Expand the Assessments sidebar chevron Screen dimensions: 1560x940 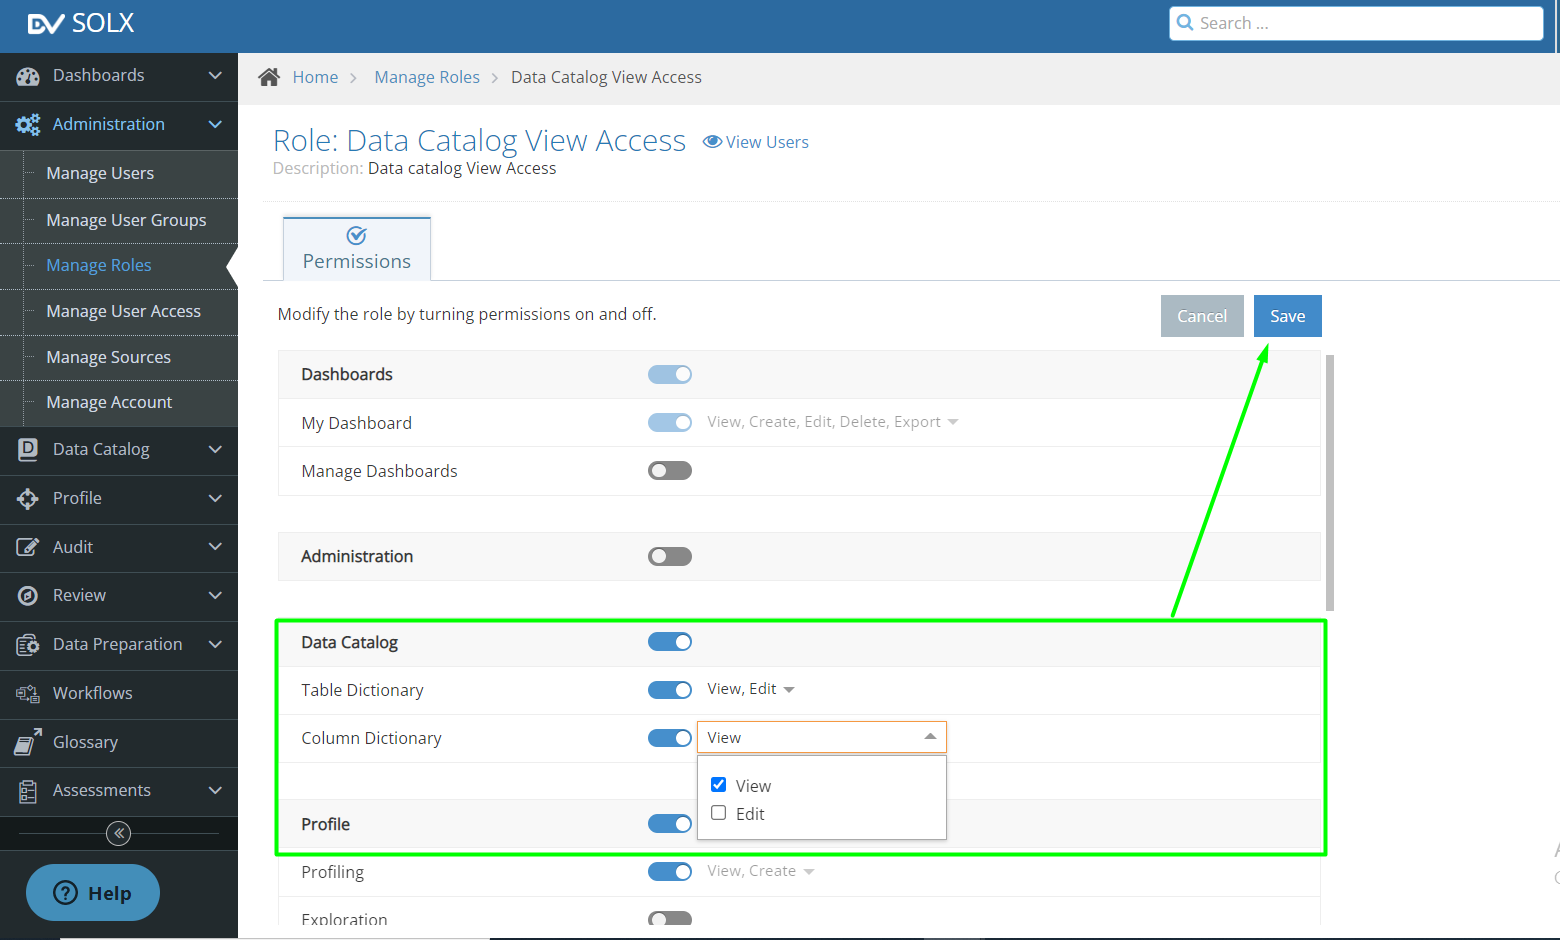pos(215,791)
